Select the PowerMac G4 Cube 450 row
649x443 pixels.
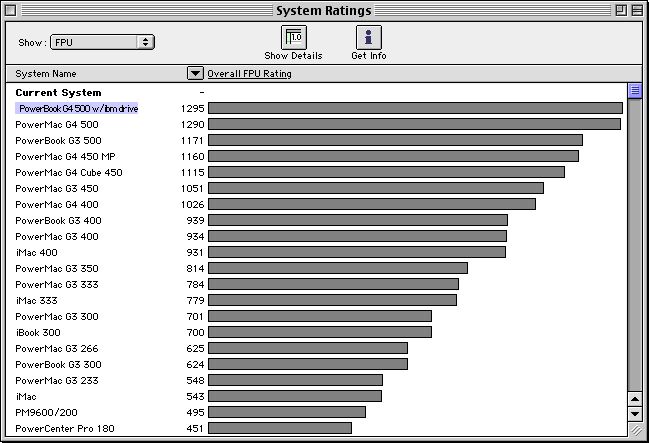tap(317, 173)
